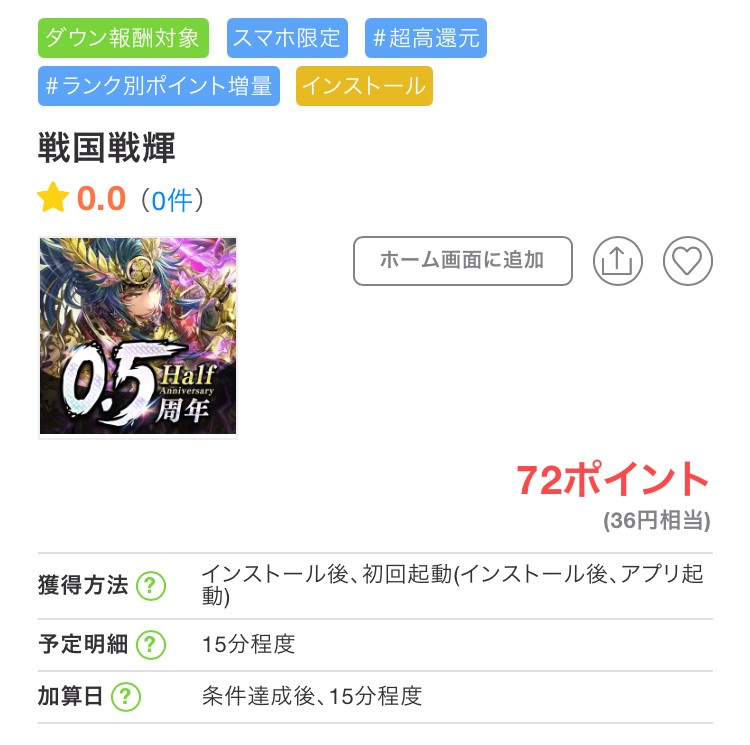Click the yellow rating star icon

(x=53, y=197)
